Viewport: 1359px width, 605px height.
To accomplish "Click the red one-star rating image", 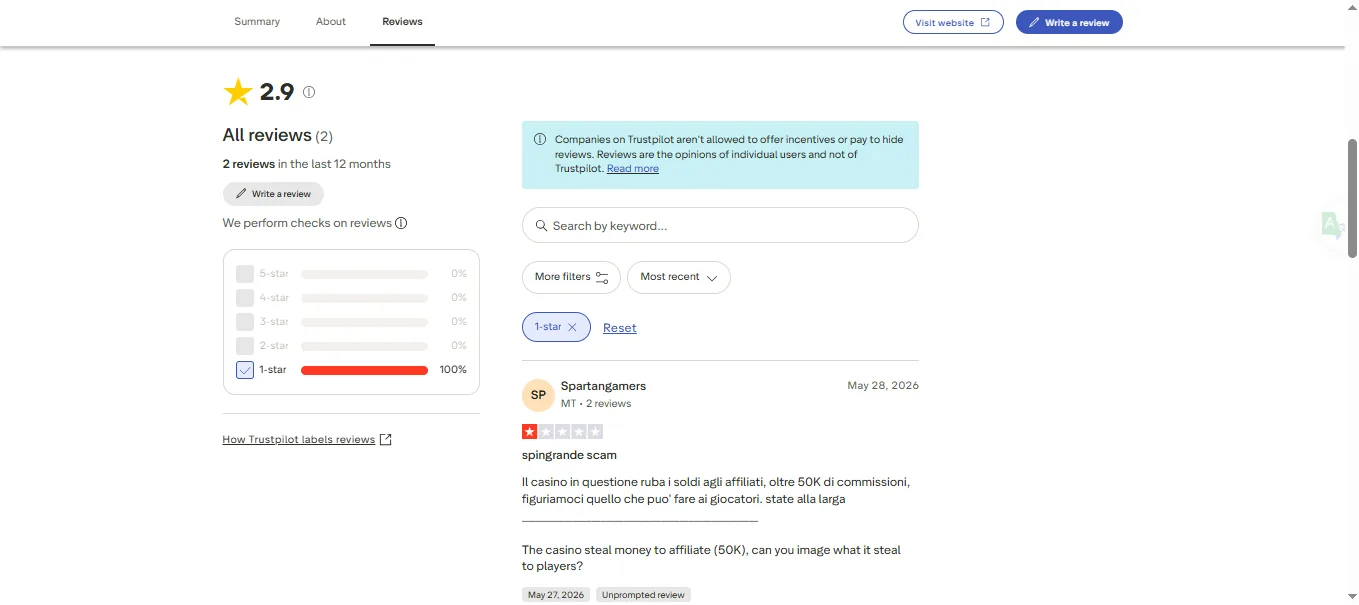I will (x=562, y=431).
